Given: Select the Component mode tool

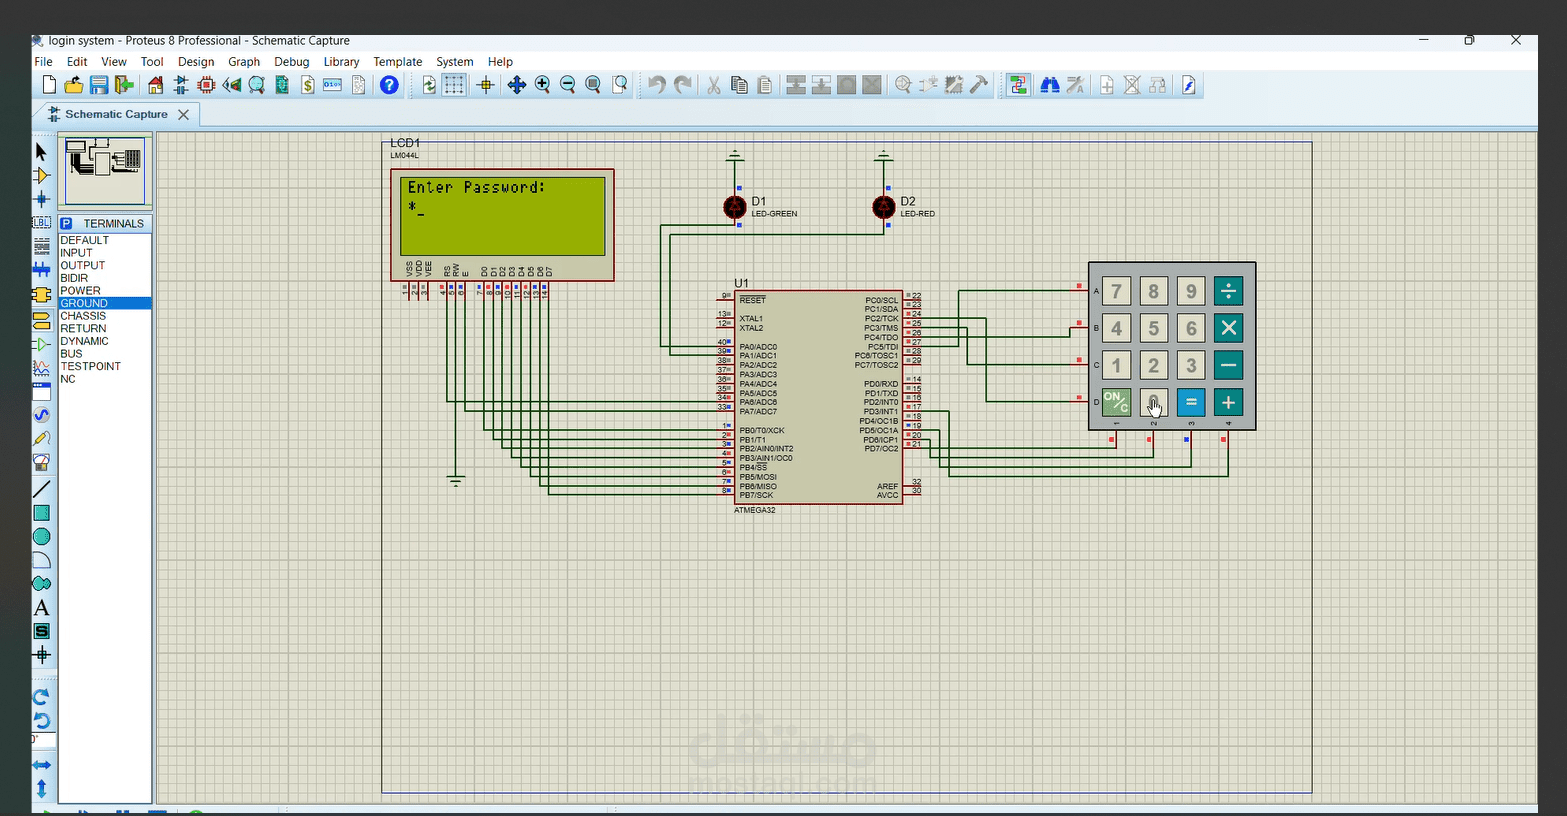Looking at the screenshot, I should click(41, 176).
